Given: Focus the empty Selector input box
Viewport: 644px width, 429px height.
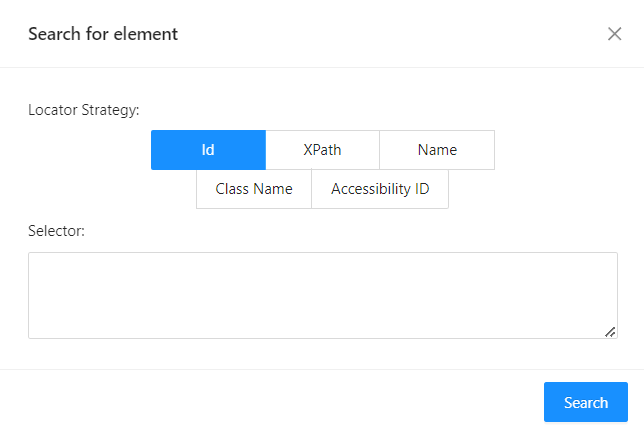Looking at the screenshot, I should point(322,295).
